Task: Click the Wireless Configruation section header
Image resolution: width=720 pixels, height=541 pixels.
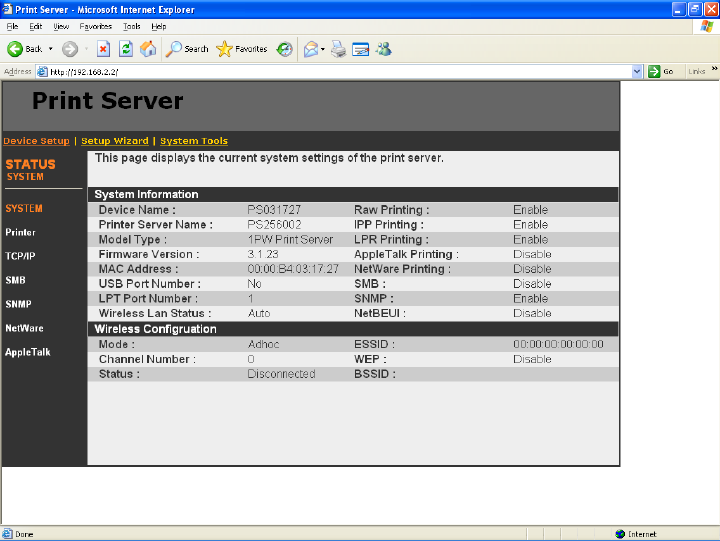Action: tap(353, 329)
